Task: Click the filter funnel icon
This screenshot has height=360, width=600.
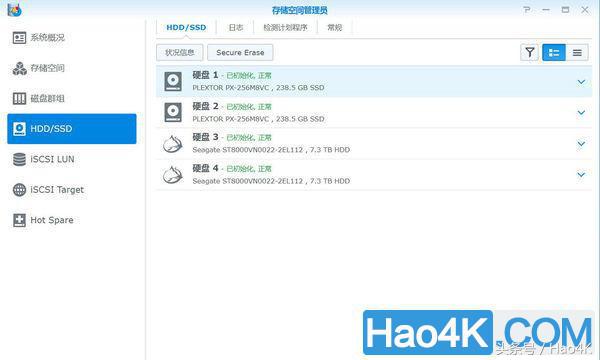Action: tap(530, 52)
